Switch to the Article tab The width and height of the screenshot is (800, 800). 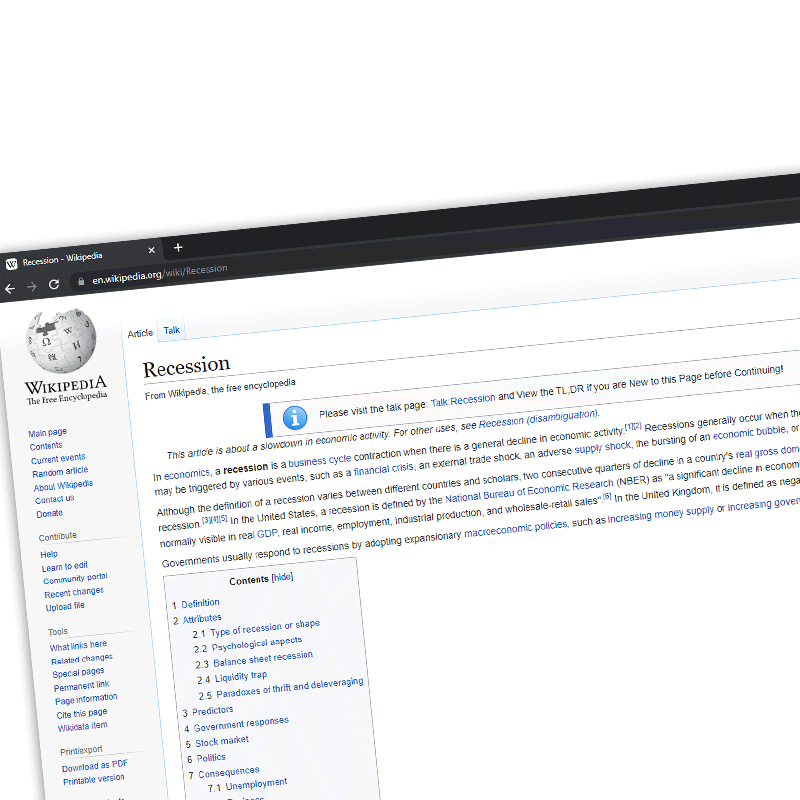point(140,333)
